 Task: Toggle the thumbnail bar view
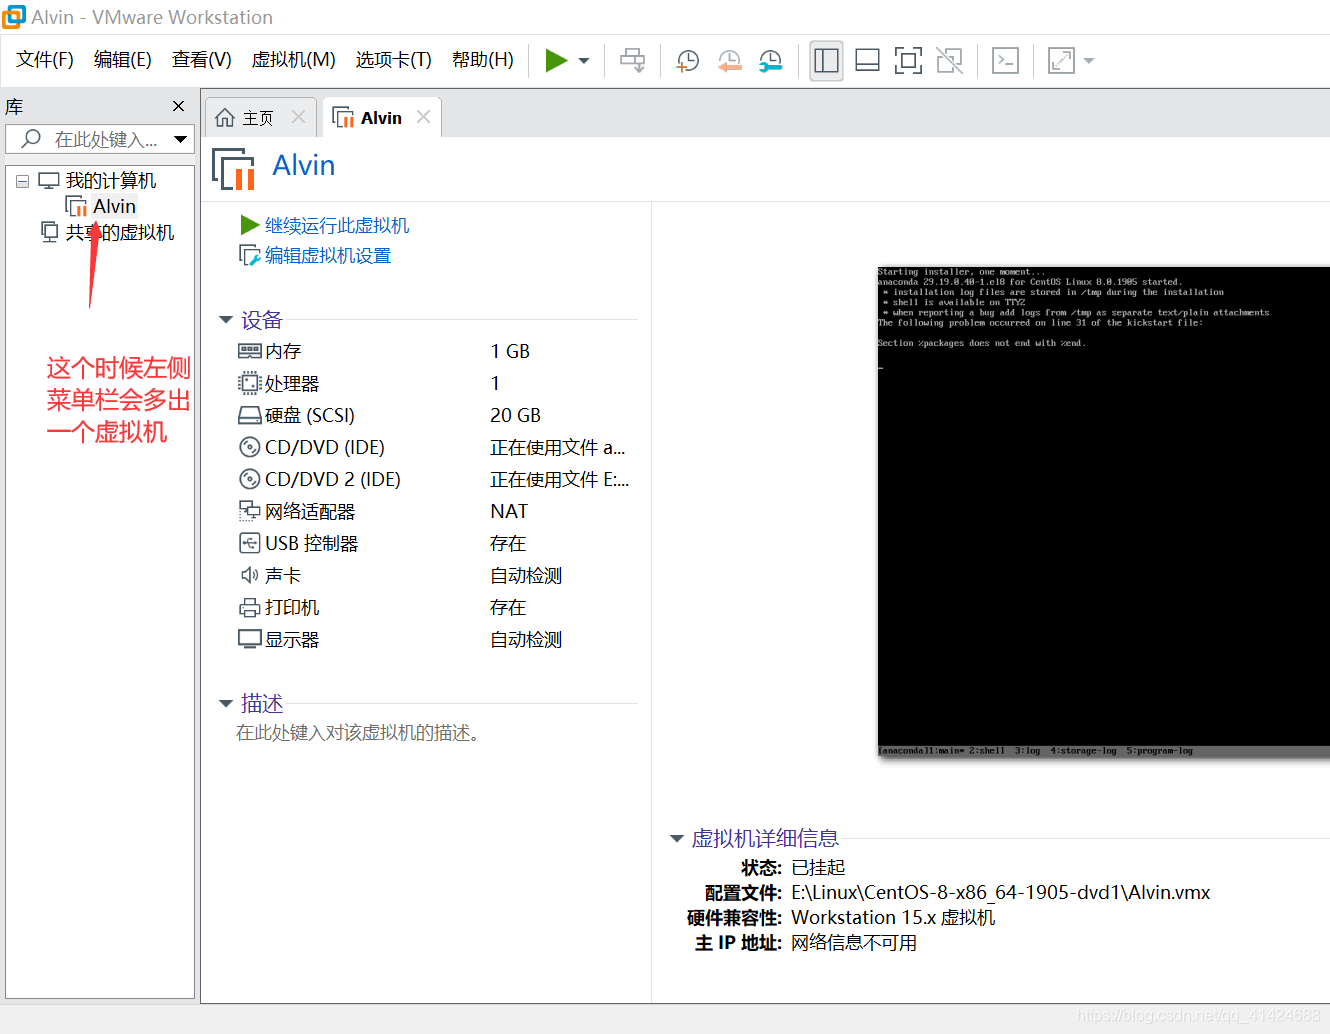(868, 61)
